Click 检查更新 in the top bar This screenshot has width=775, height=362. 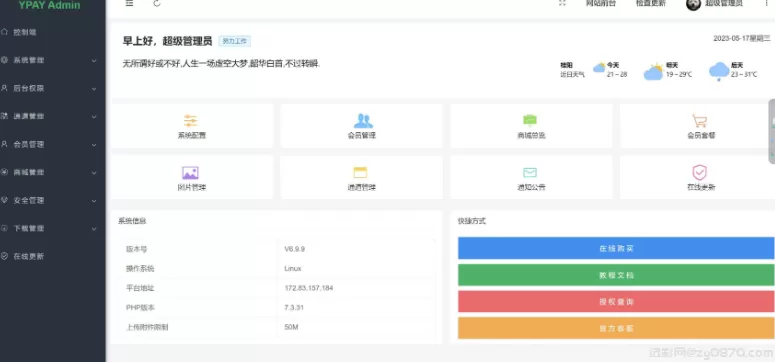(x=650, y=3)
